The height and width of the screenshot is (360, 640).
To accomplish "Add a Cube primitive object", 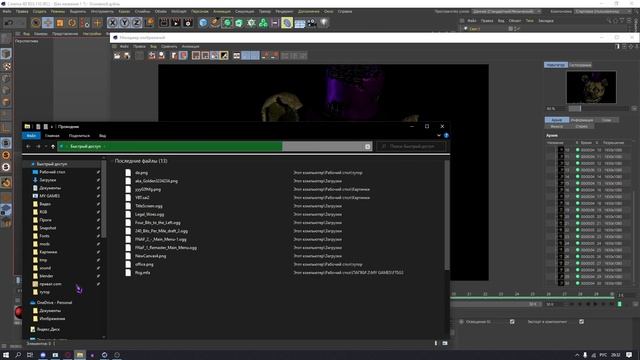I will pos(203,23).
